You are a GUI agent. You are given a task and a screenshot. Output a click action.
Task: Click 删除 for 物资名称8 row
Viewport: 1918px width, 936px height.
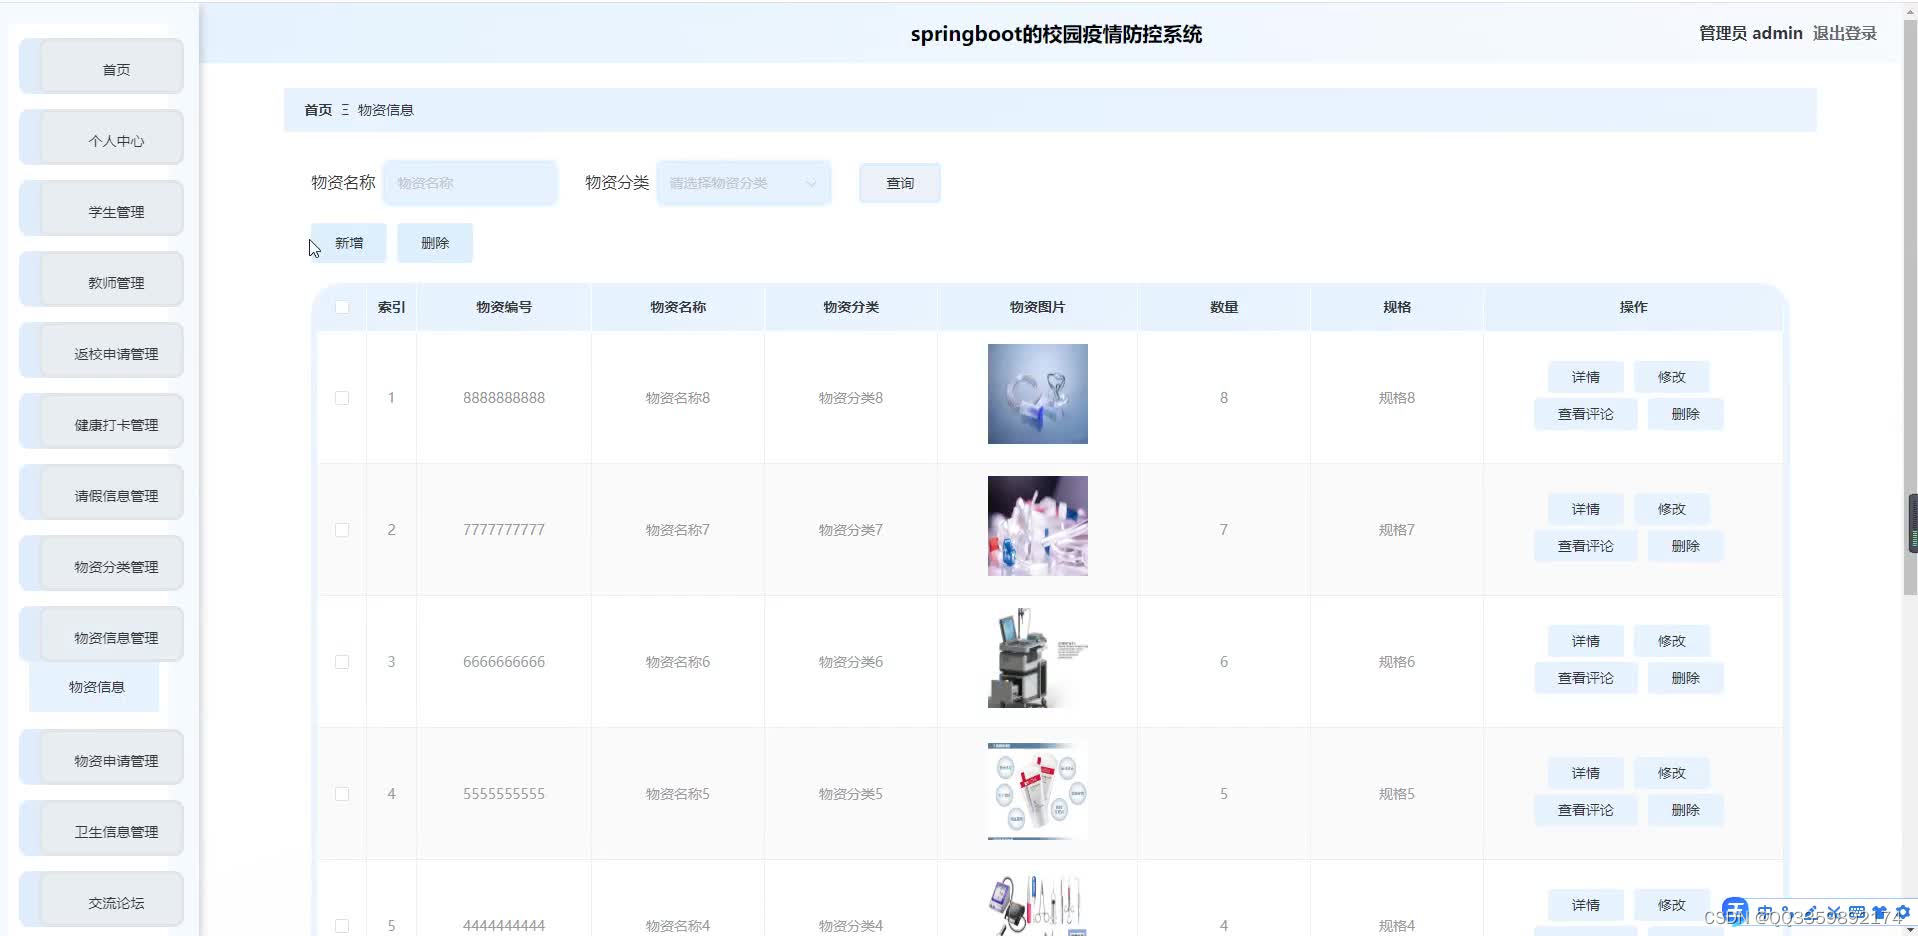[x=1686, y=414]
